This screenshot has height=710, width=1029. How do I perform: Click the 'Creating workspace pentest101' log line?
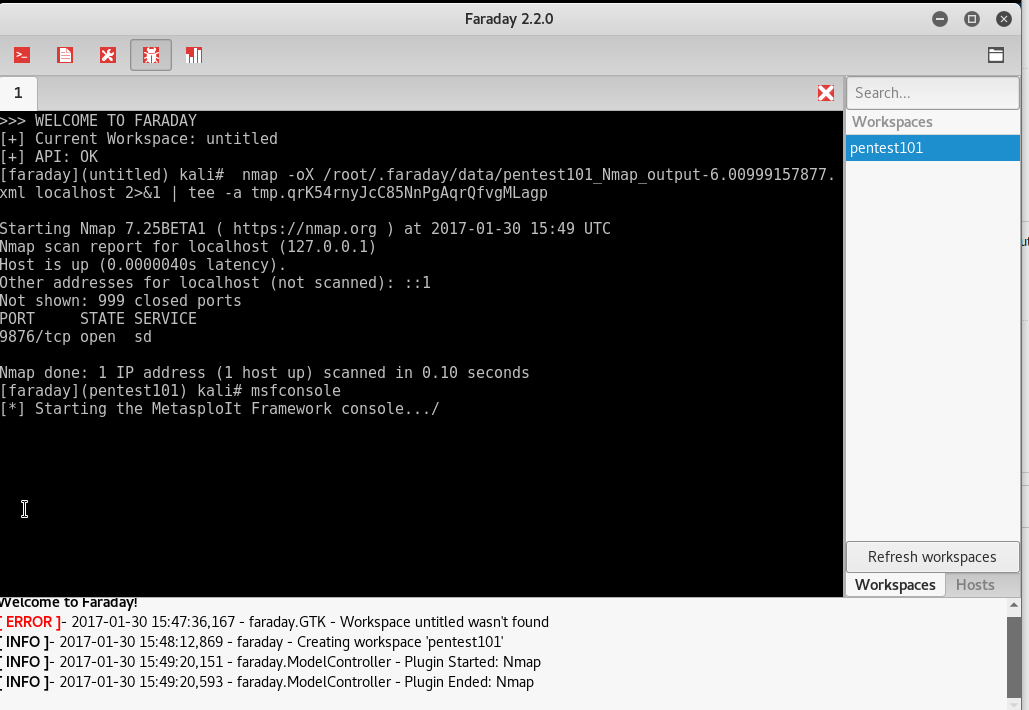click(x=252, y=642)
